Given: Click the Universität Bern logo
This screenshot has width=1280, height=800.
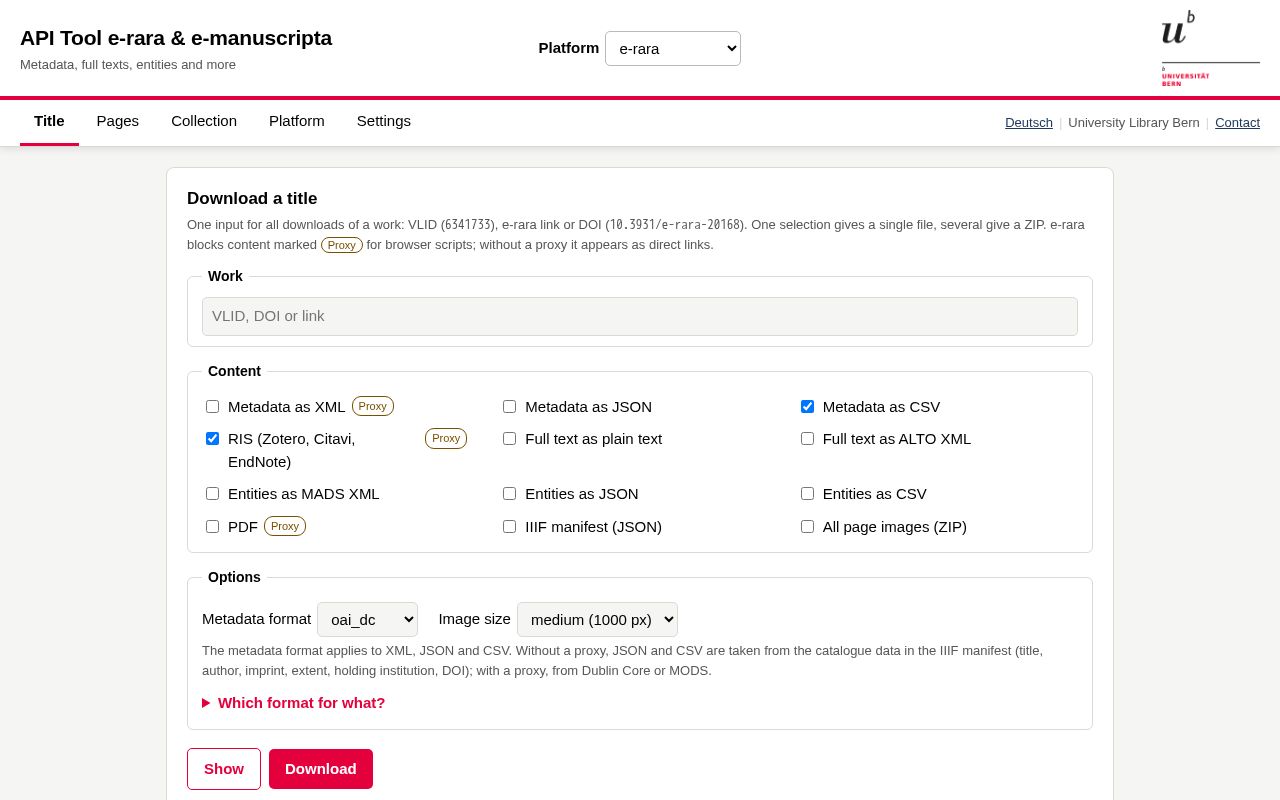Looking at the screenshot, I should pos(1210,48).
